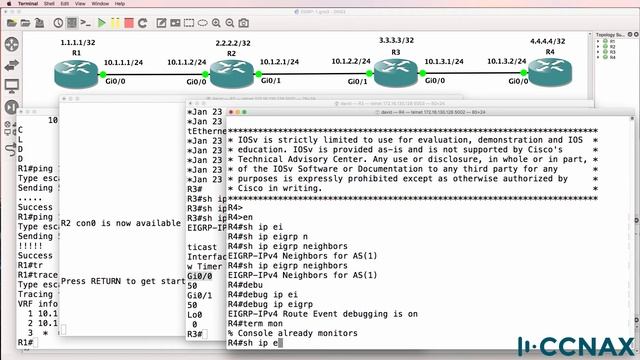Click the R2 terminal window cursor
640x360 pixels.
[x=63, y=329]
